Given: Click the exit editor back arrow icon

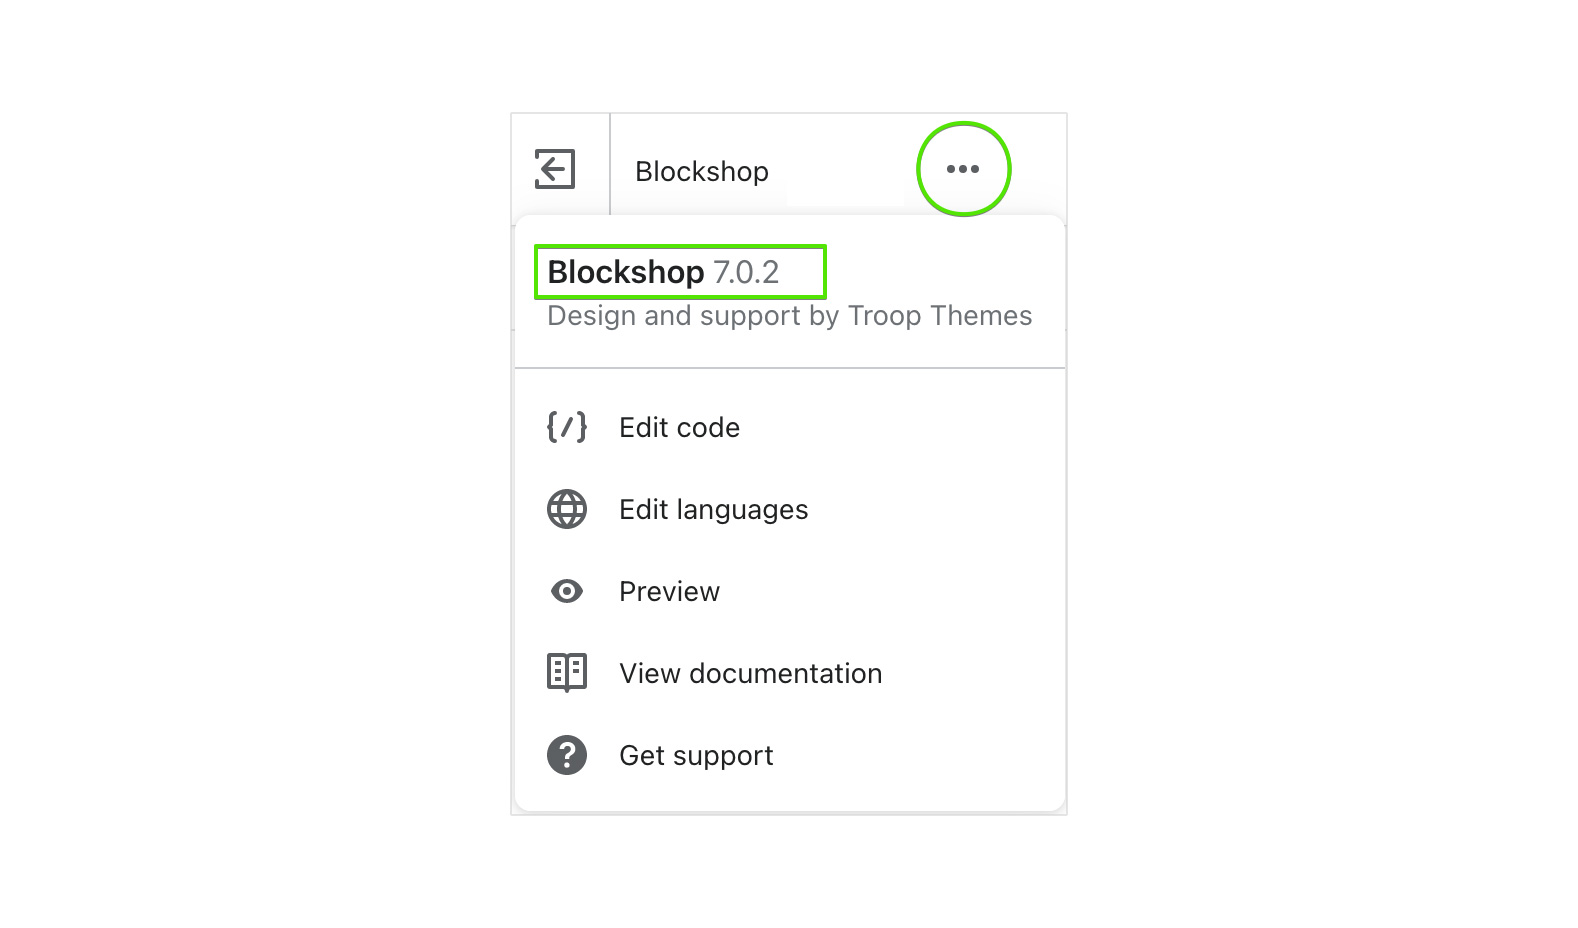Looking at the screenshot, I should point(555,169).
